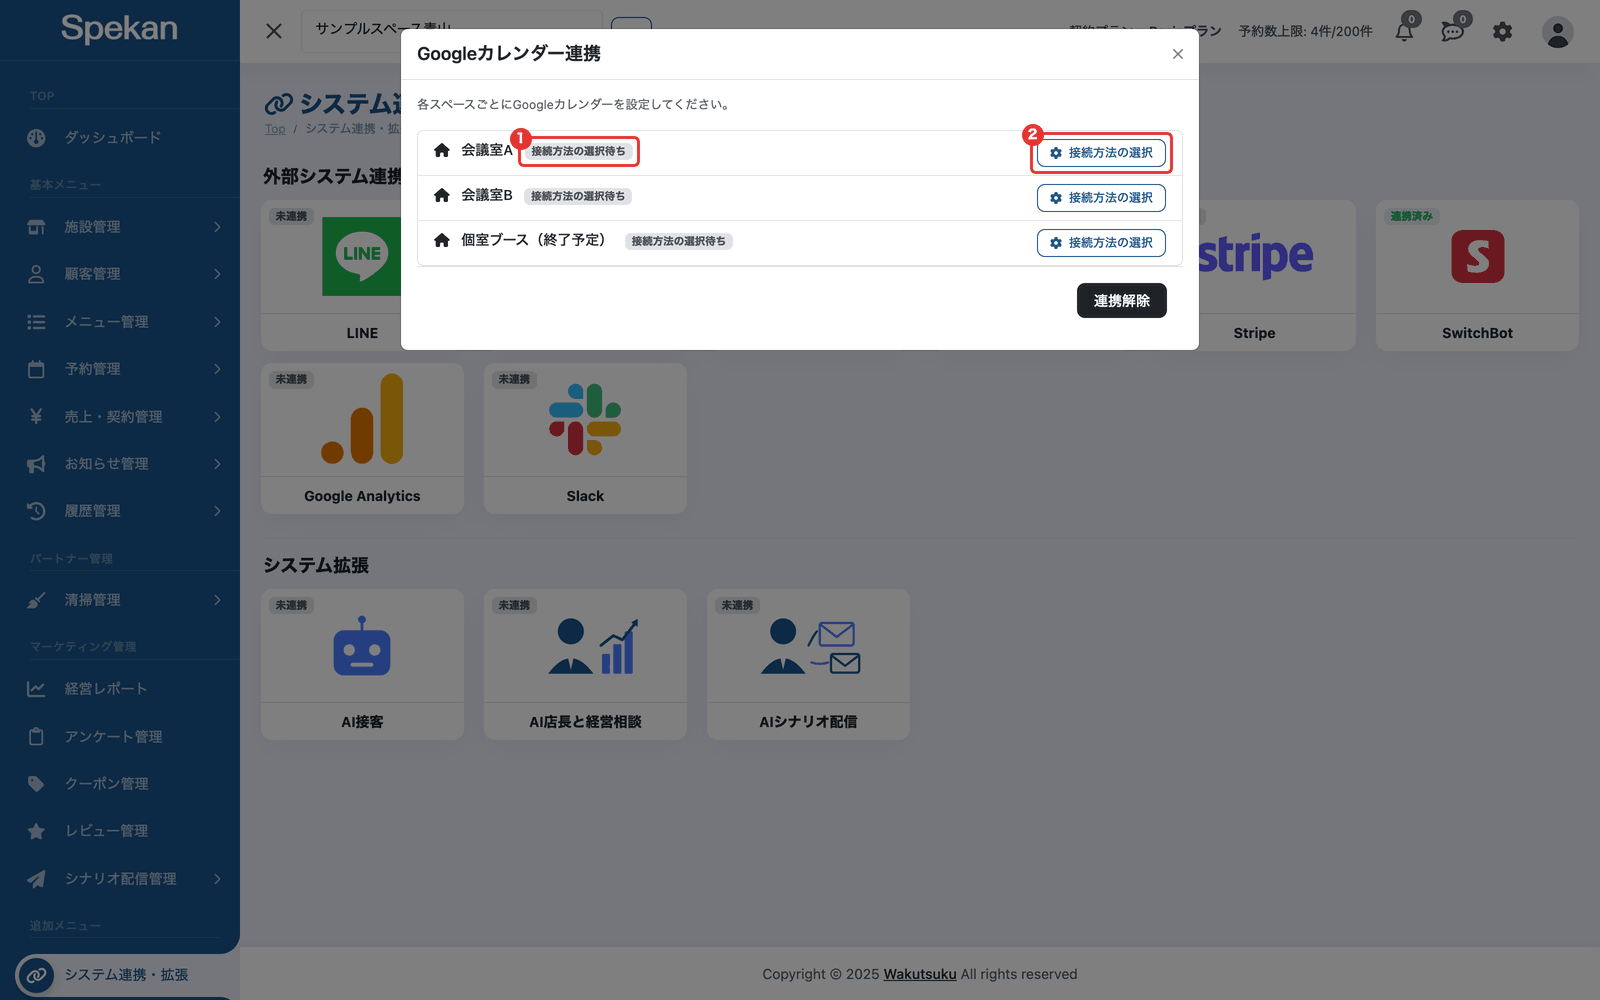Open AIシナリオ配信 card
The width and height of the screenshot is (1600, 1000).
coord(808,665)
